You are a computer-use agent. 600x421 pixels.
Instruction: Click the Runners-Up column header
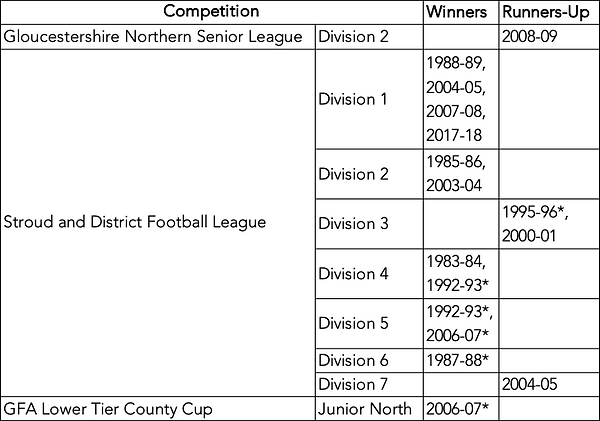549,12
